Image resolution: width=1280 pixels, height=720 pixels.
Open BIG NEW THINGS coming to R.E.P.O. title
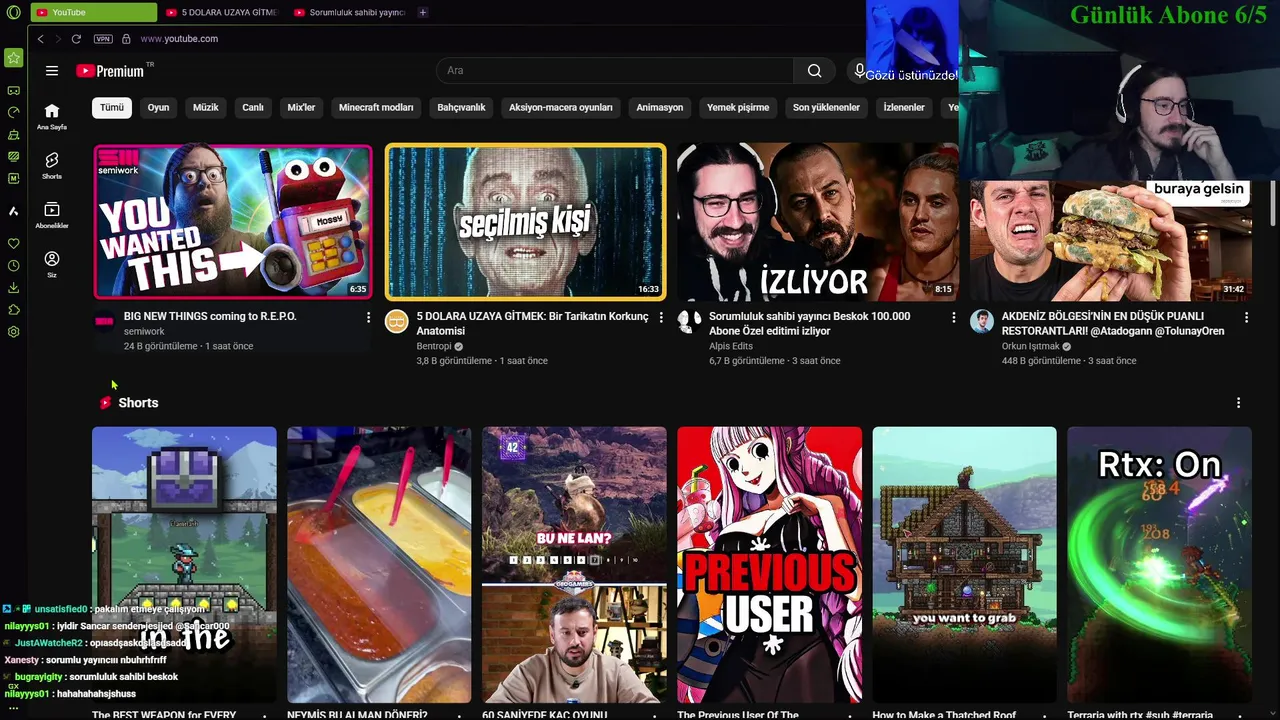210,316
